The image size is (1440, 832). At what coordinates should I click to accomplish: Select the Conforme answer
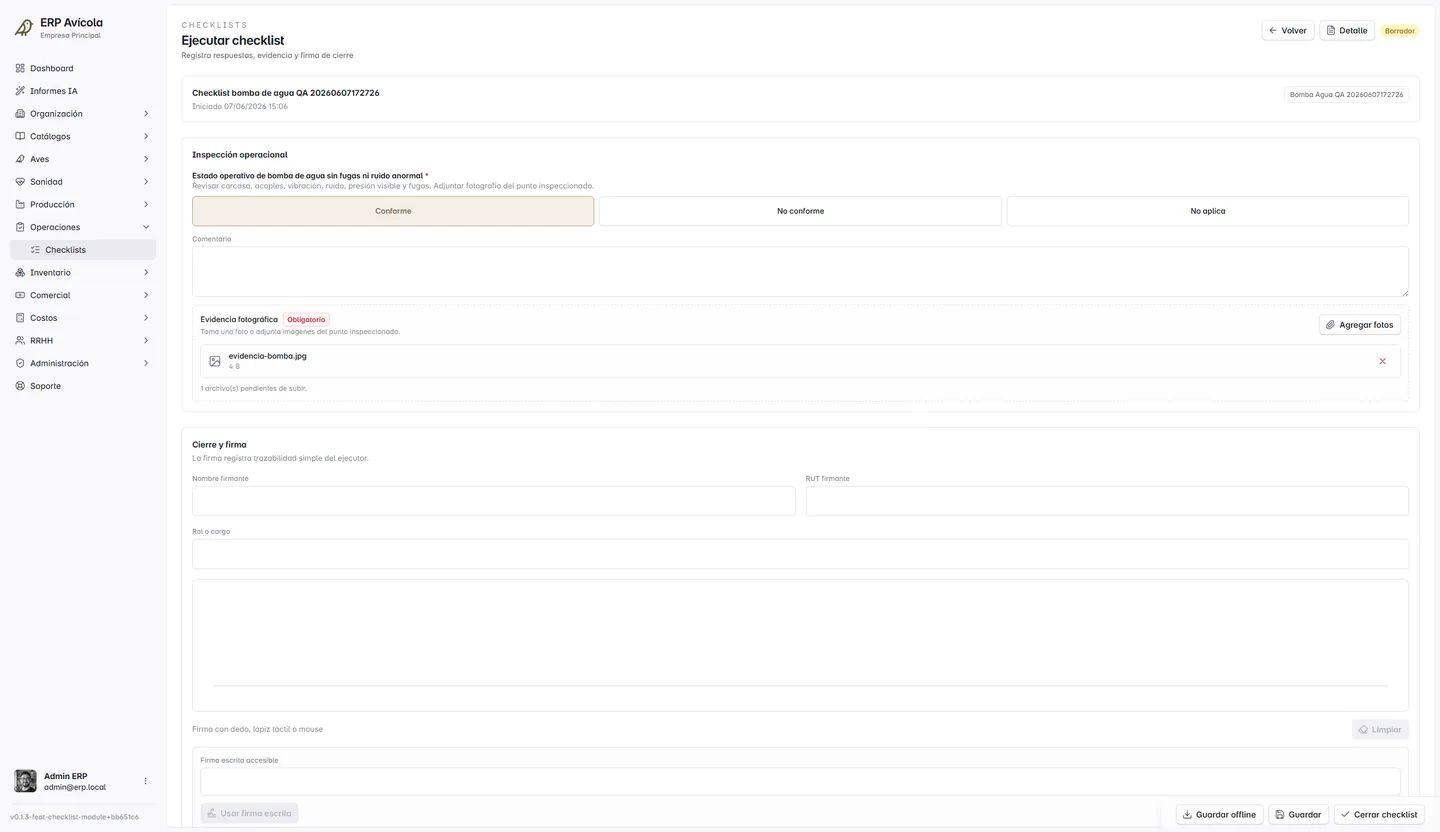point(393,211)
